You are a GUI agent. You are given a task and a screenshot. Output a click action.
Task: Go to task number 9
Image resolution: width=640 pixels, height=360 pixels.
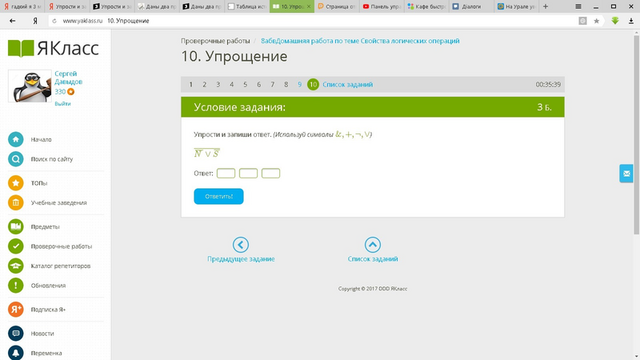[x=300, y=84]
